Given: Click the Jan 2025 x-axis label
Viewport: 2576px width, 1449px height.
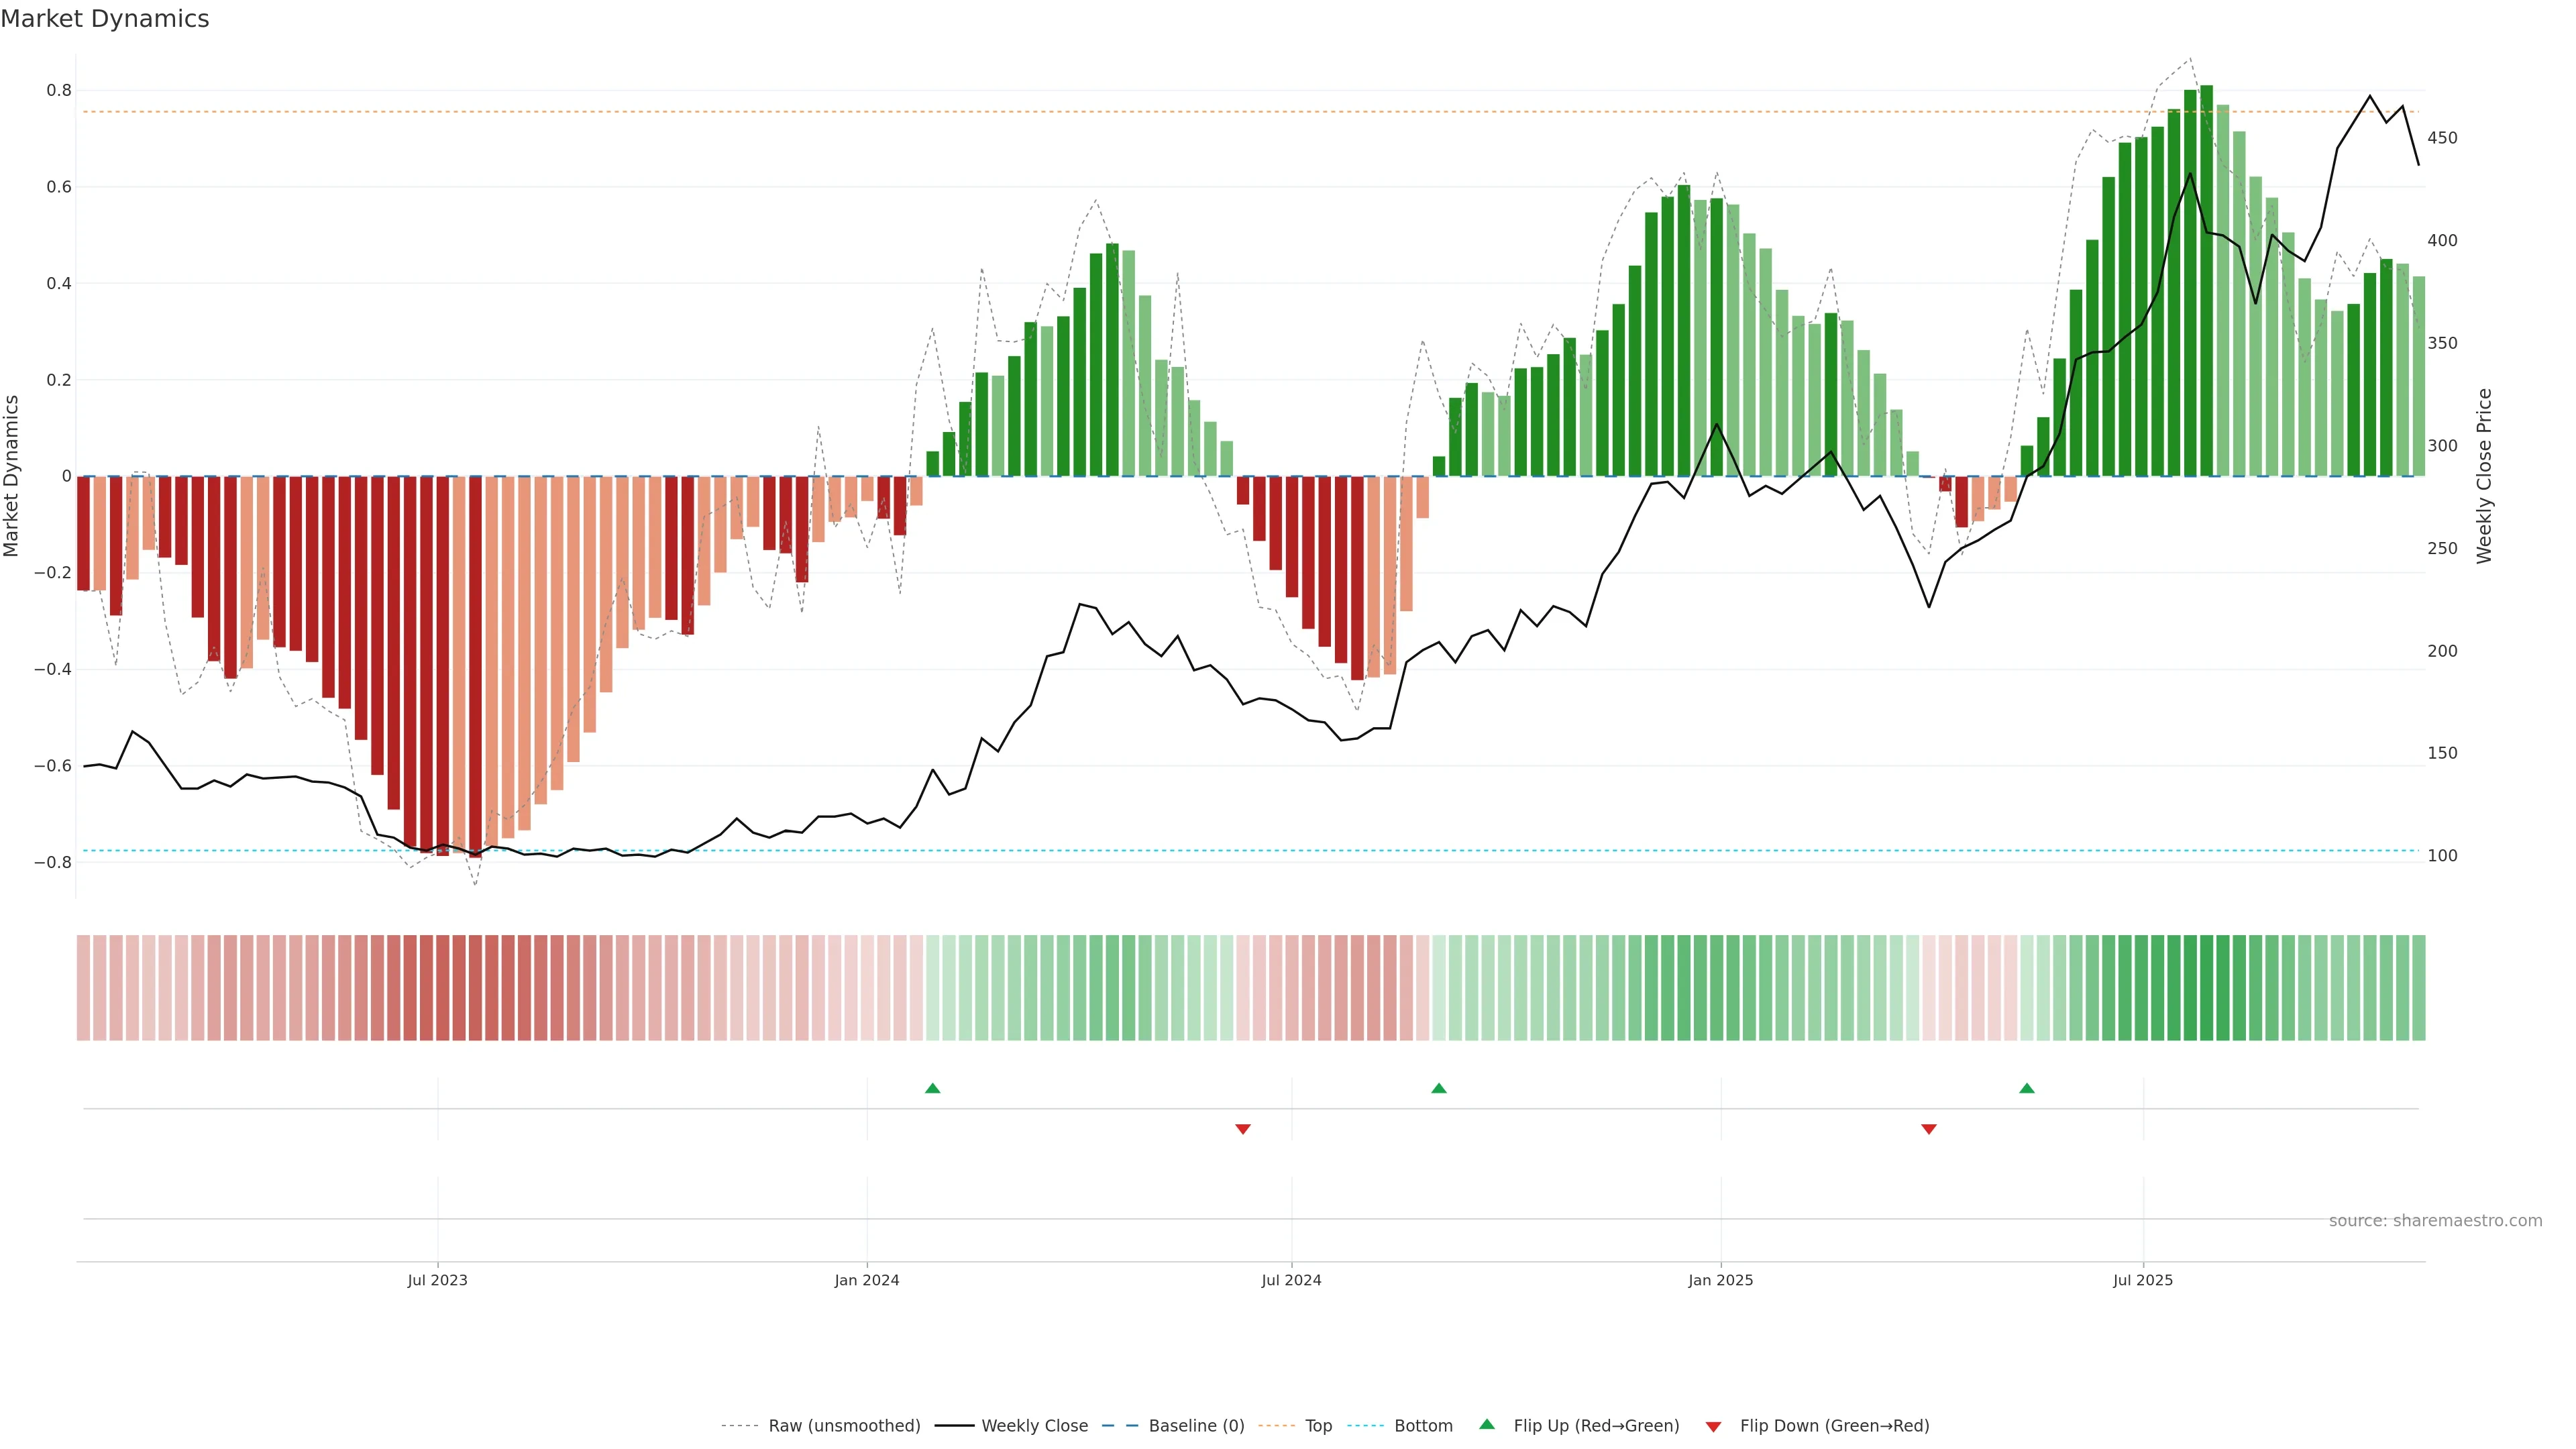Looking at the screenshot, I should pyautogui.click(x=1720, y=1280).
